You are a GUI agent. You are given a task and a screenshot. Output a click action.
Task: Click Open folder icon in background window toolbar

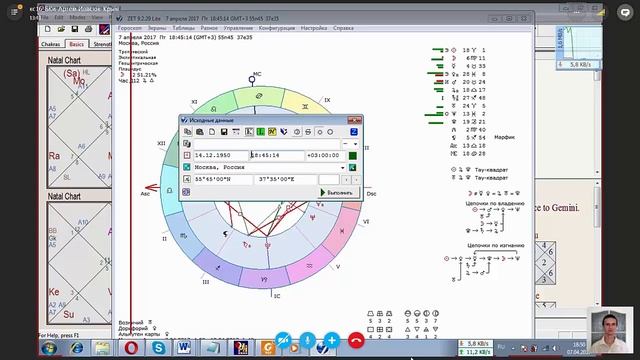pos(61,29)
